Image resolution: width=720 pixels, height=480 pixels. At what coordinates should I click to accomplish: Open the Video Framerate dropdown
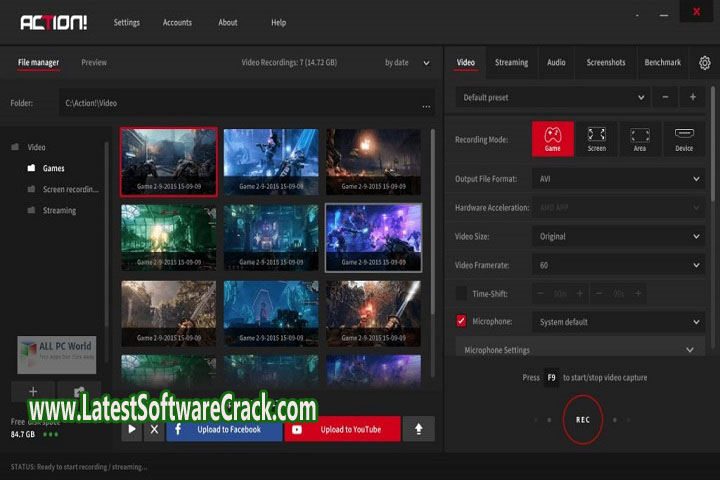point(619,265)
